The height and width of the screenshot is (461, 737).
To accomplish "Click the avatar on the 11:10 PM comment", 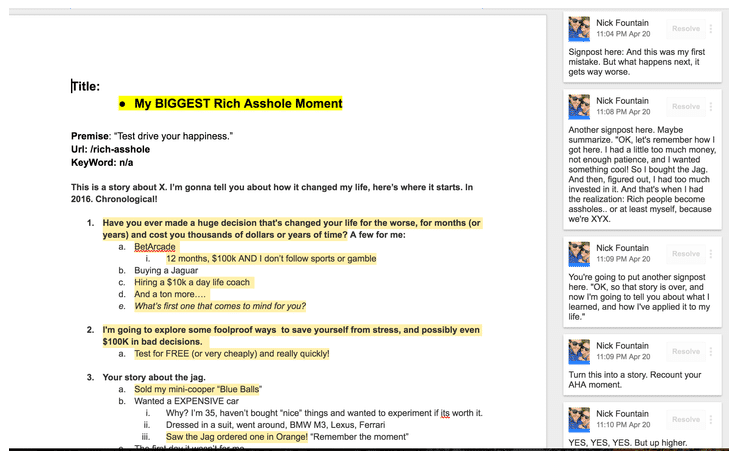I will 579,419.
